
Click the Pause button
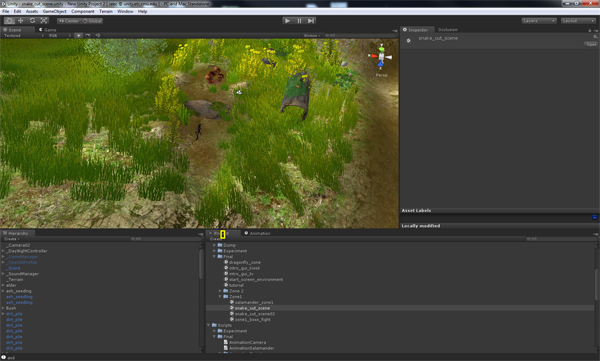[299, 21]
